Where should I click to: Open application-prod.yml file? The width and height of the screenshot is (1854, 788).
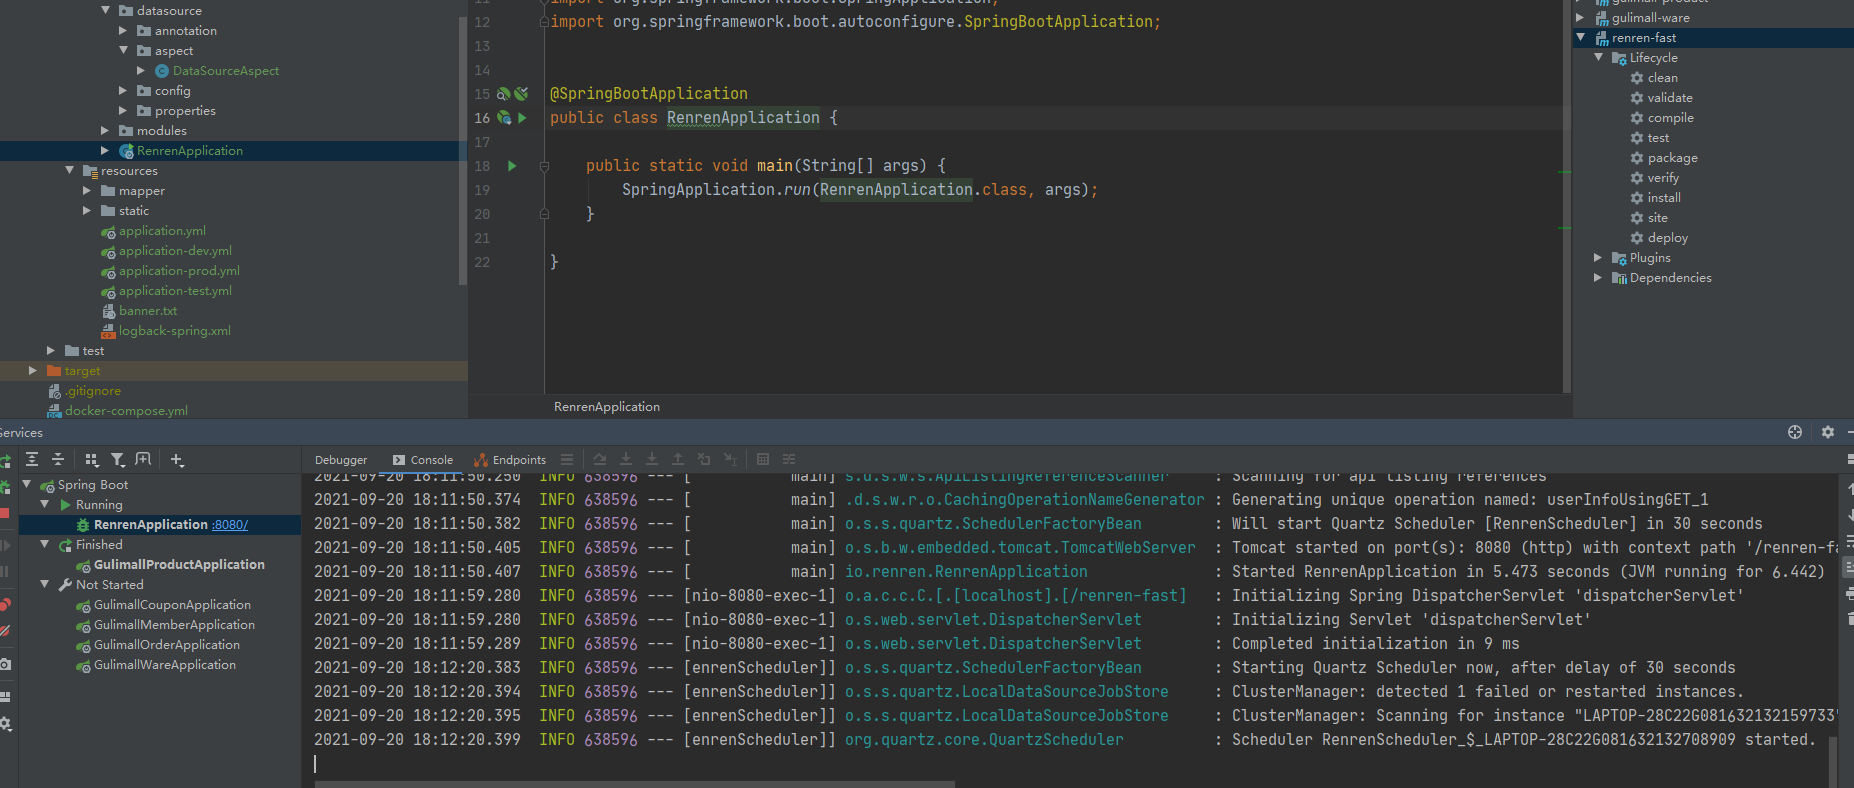(179, 271)
